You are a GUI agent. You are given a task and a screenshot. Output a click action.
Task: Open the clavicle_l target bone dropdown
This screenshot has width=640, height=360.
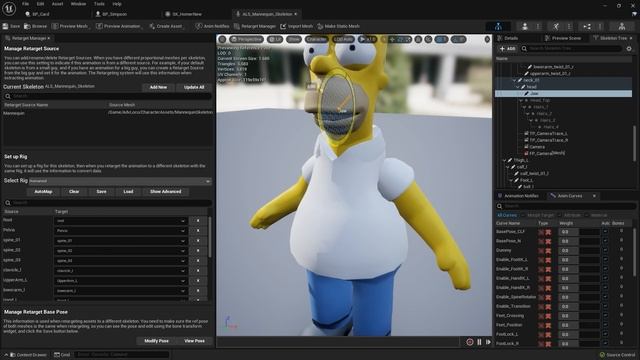click(121, 271)
